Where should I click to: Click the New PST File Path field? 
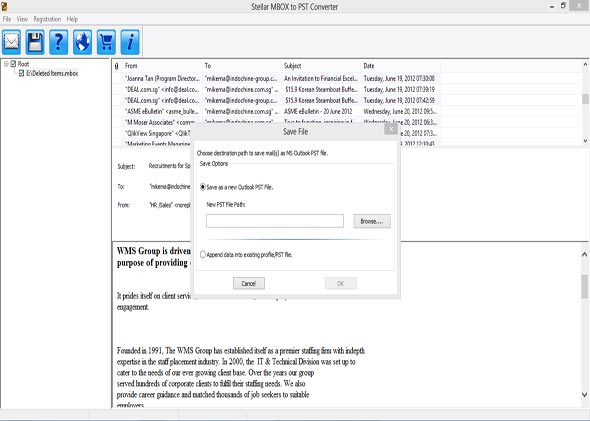[x=275, y=221]
